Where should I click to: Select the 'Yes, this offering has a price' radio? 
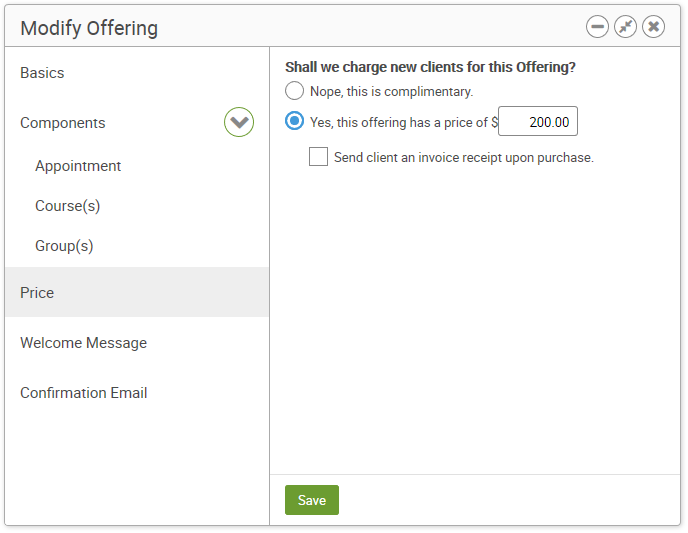point(294,121)
